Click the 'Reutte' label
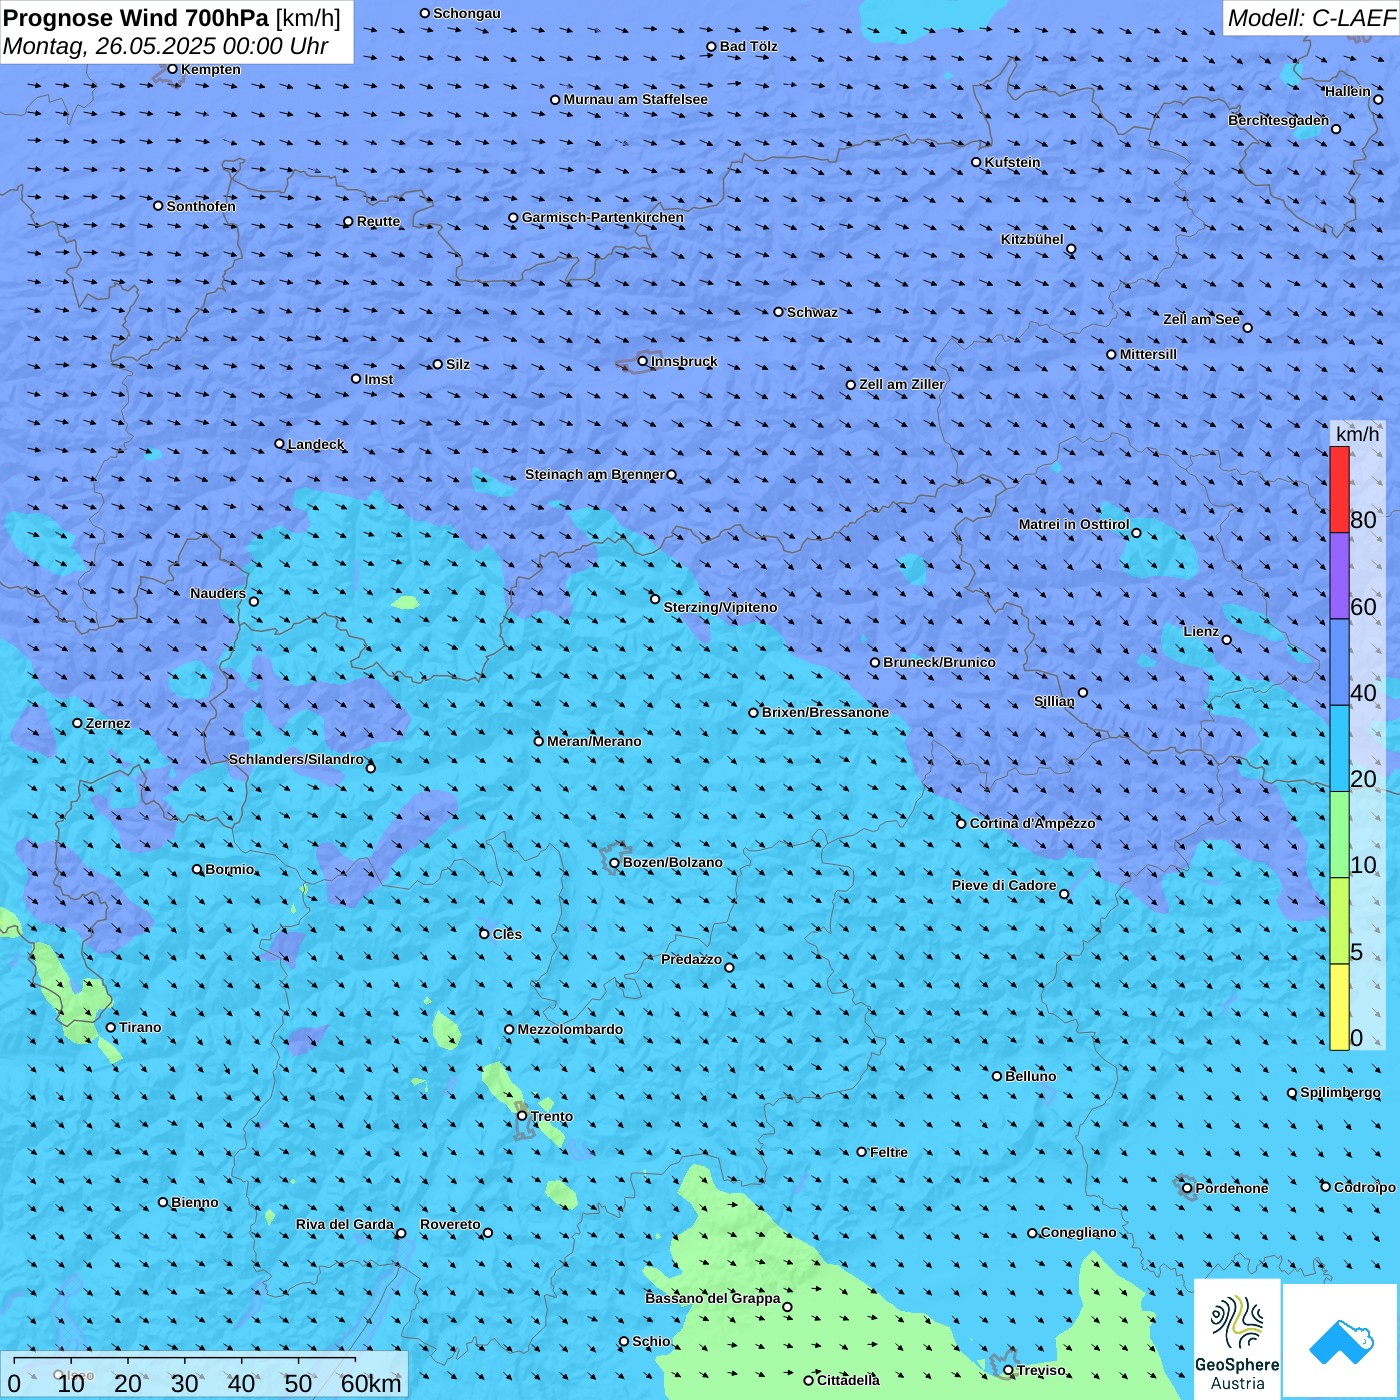 tap(379, 221)
